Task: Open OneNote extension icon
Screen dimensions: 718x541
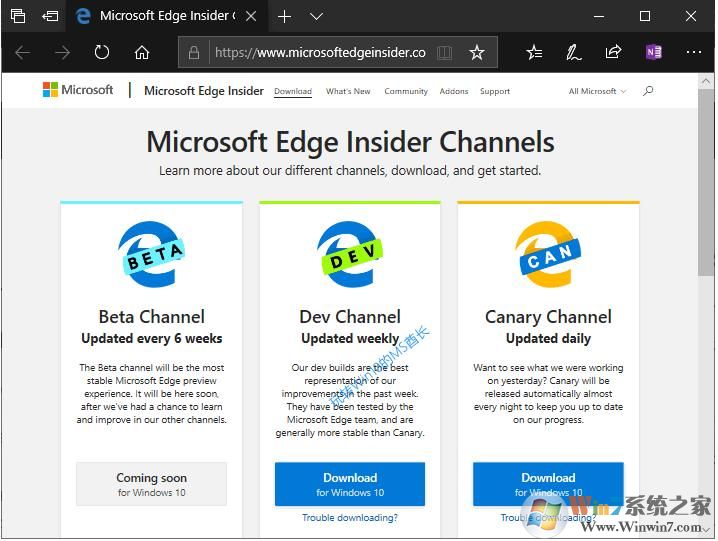Action: point(653,52)
